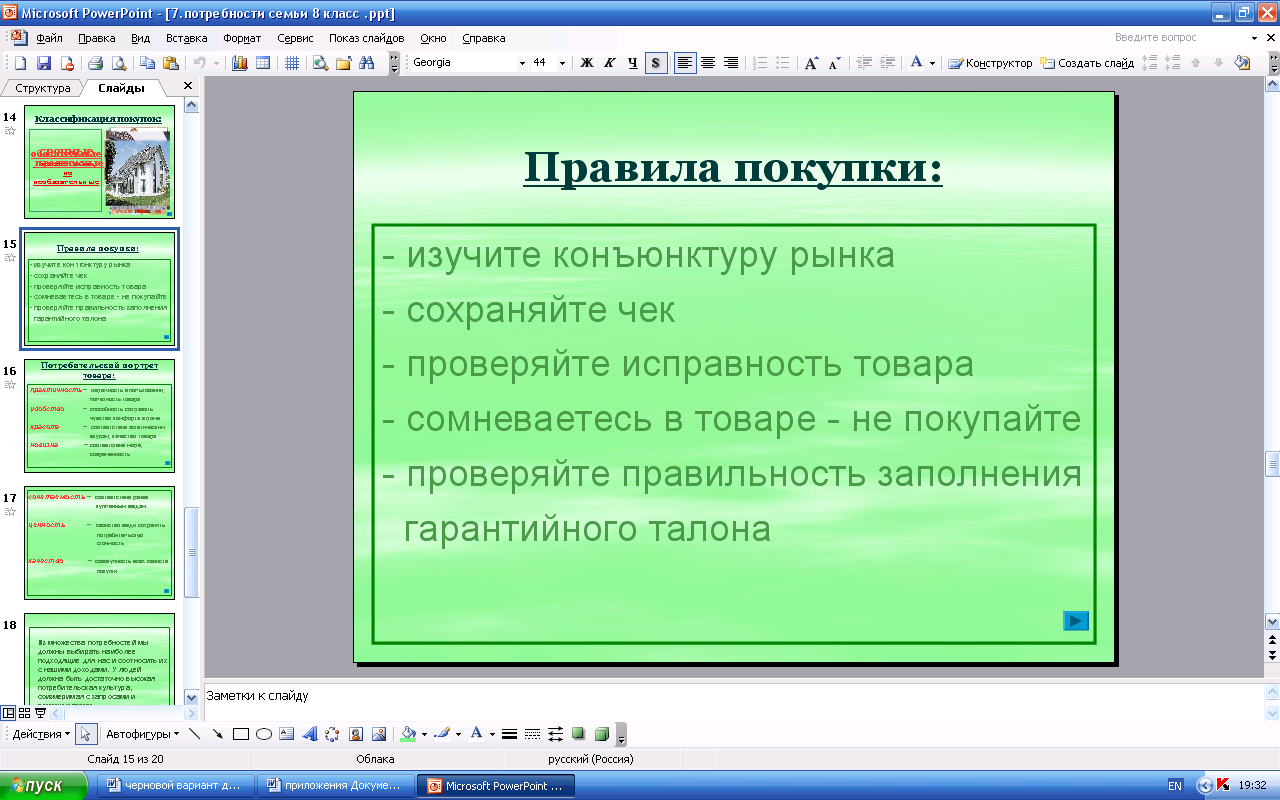Enable center text alignment
Image resolution: width=1280 pixels, height=800 pixels.
coord(708,63)
